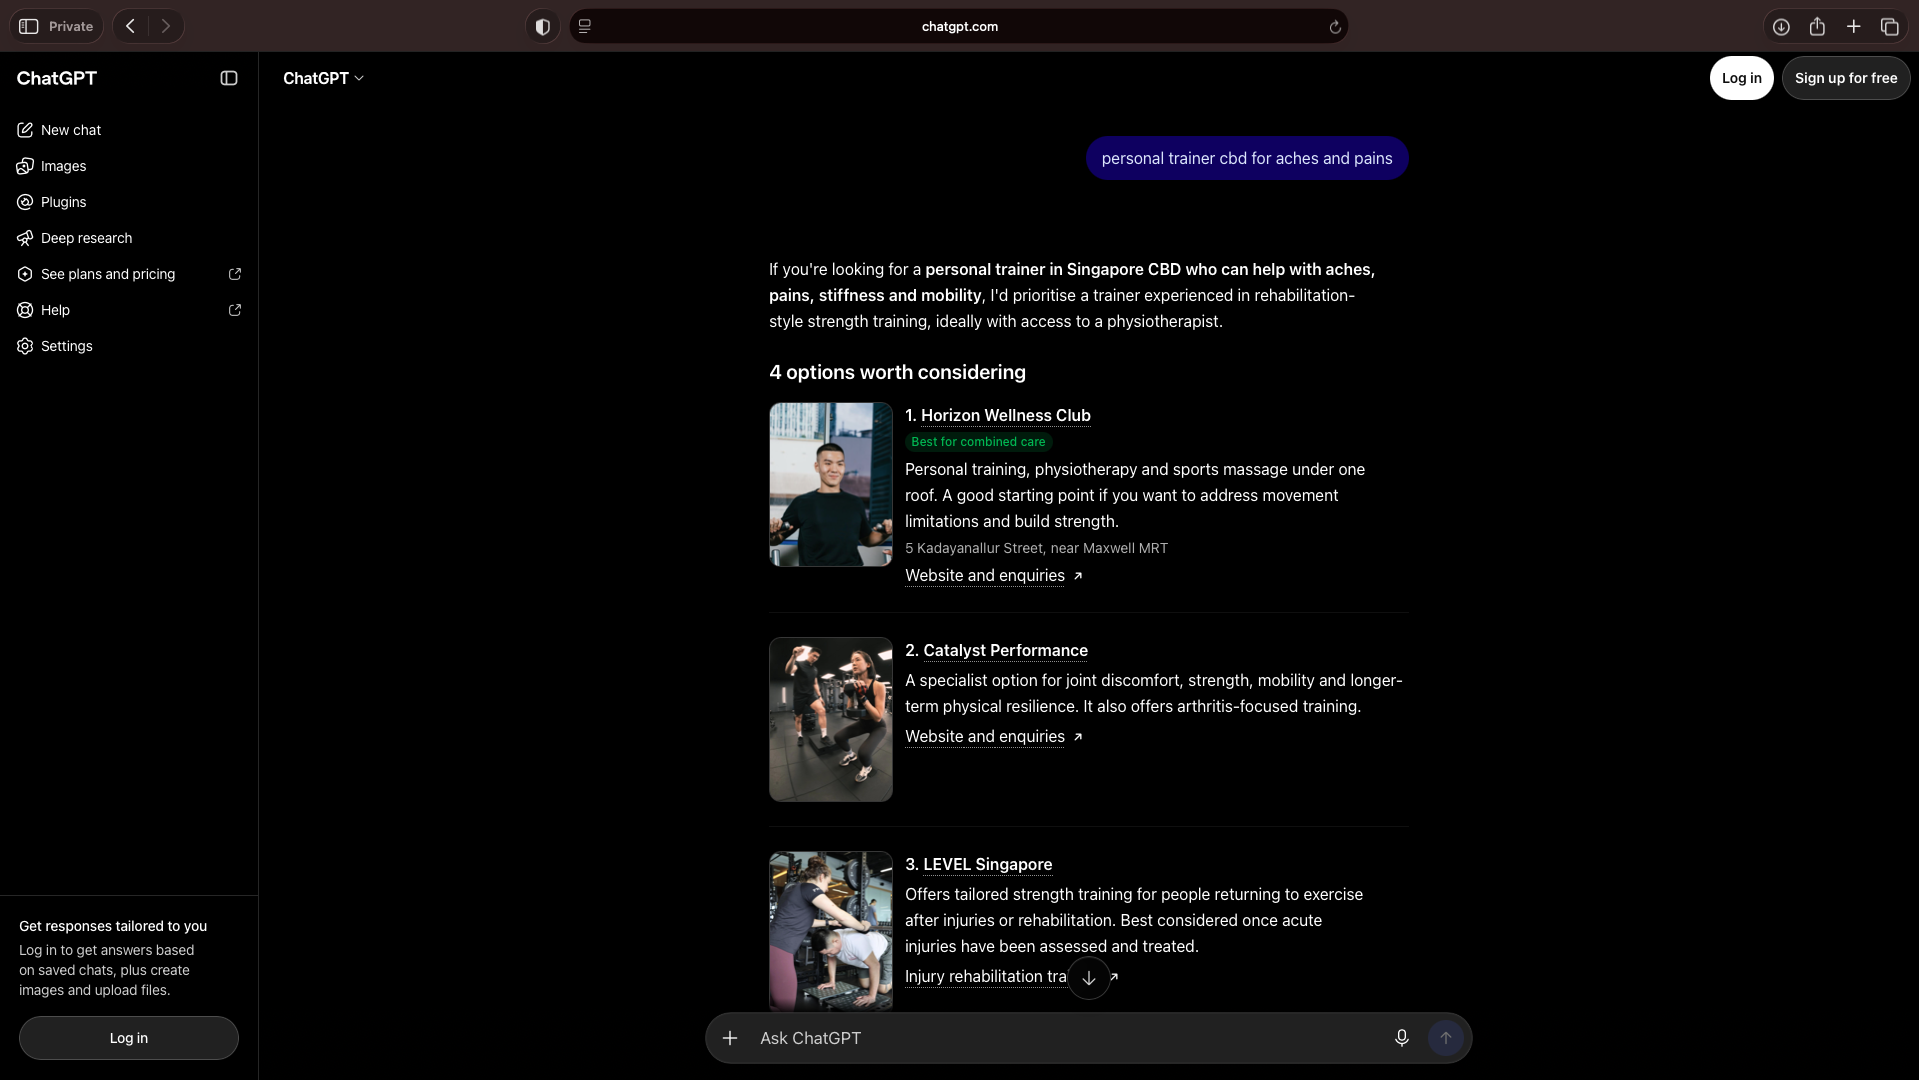The image size is (1919, 1080).
Task: Open the LEVEL Singapore link
Action: click(x=987, y=864)
